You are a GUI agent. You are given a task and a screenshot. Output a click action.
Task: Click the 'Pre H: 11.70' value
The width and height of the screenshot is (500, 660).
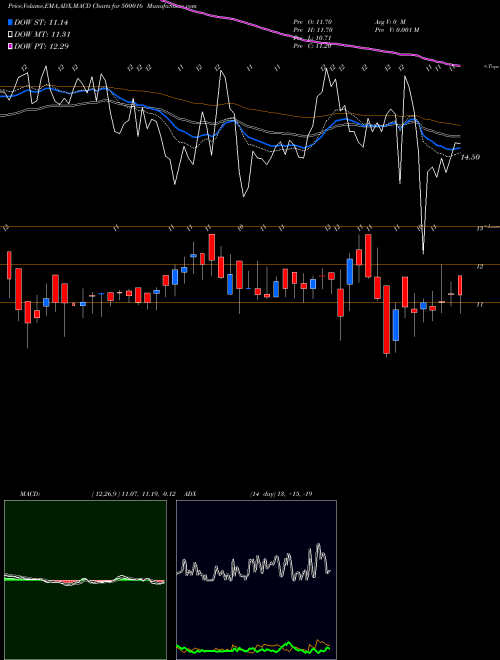[x=313, y=30]
